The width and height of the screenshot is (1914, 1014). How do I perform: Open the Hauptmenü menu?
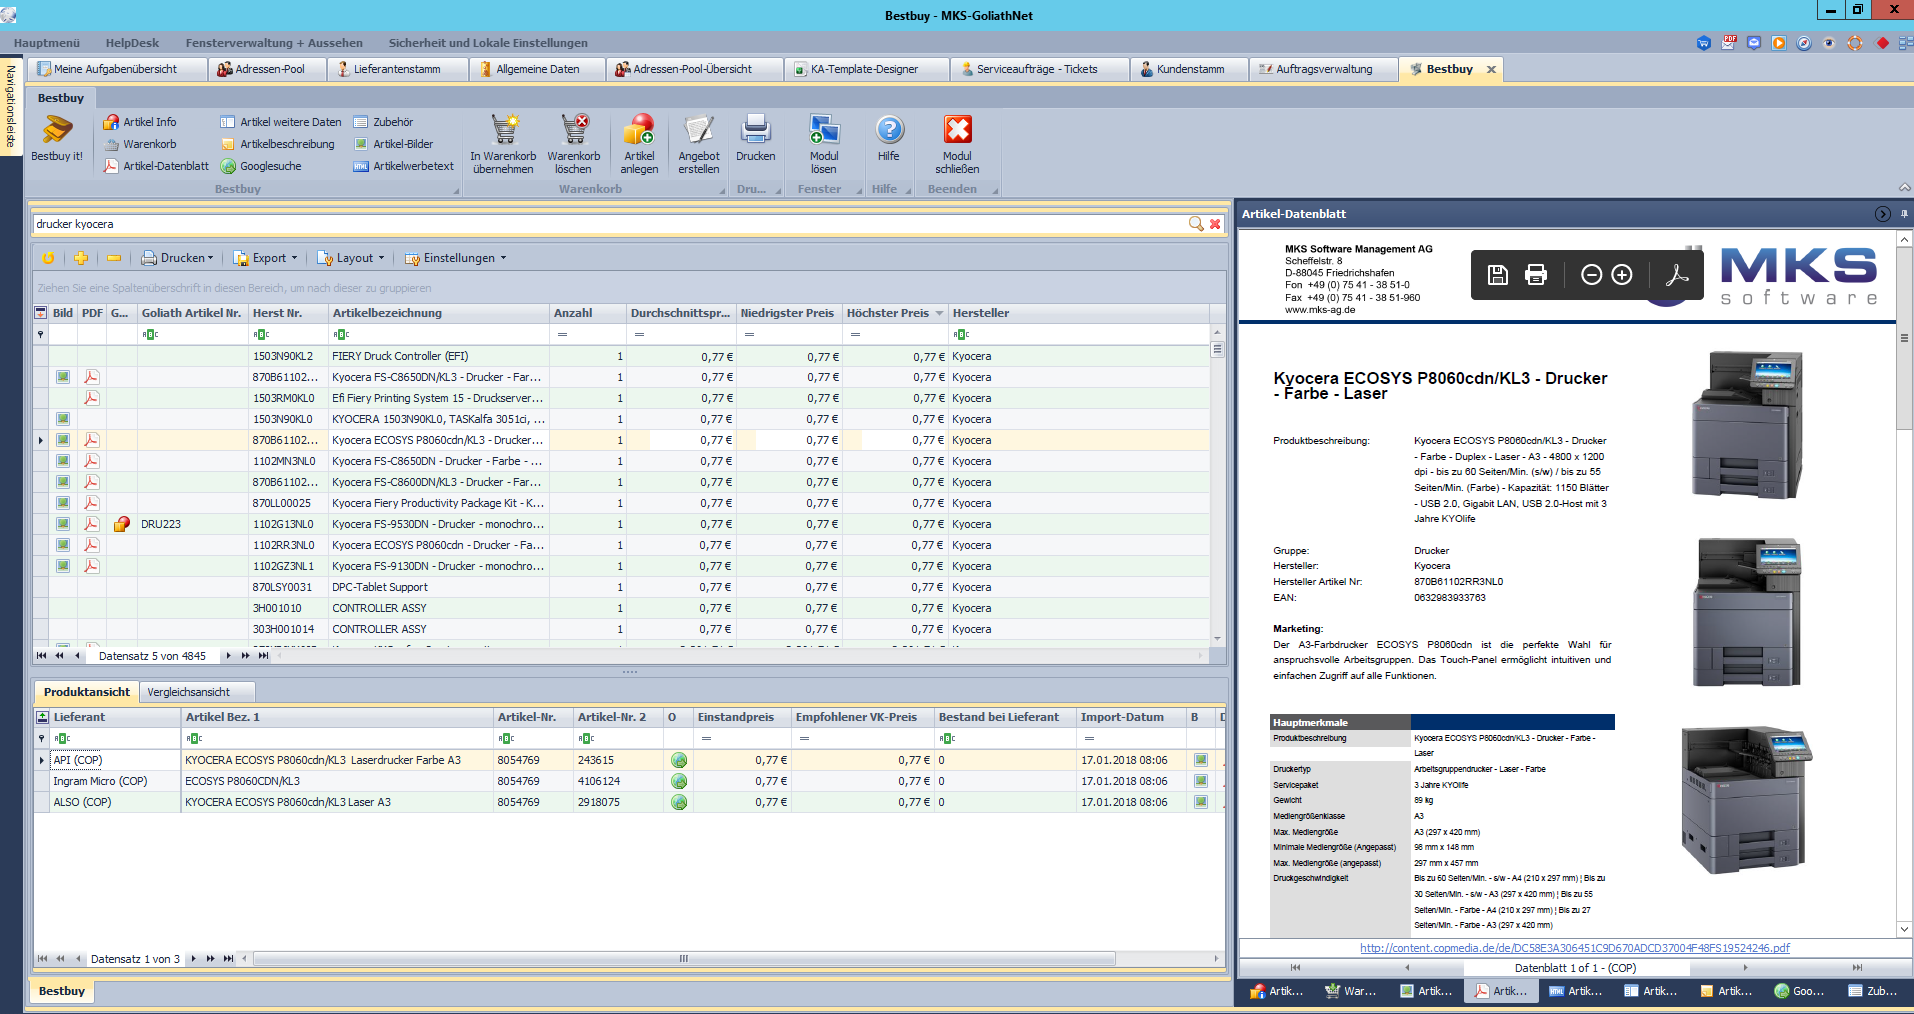[47, 43]
